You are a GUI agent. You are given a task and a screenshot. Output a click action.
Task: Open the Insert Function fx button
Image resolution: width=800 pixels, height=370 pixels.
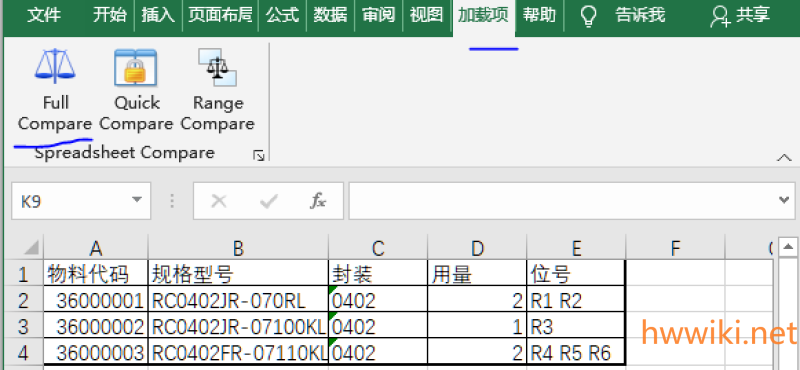[x=317, y=201]
